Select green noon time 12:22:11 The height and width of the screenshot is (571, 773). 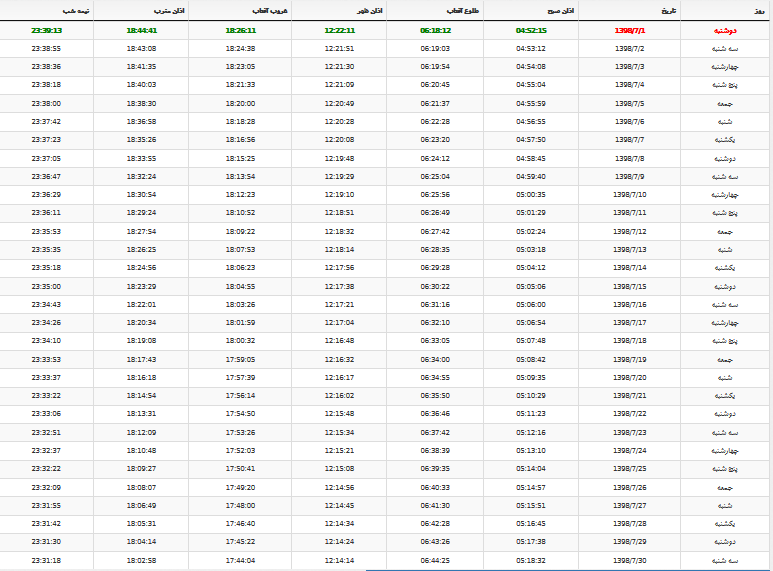click(340, 31)
